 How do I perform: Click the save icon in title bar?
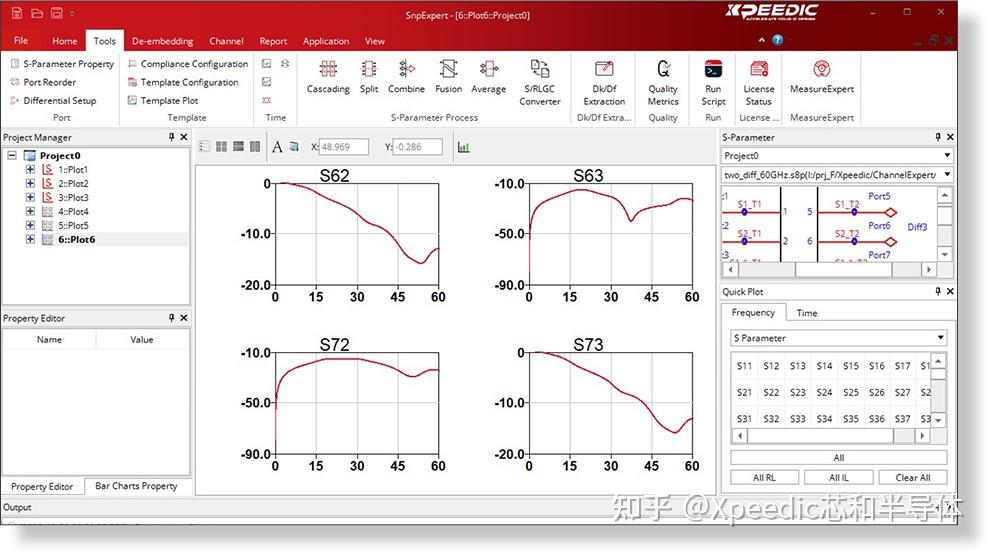(57, 13)
